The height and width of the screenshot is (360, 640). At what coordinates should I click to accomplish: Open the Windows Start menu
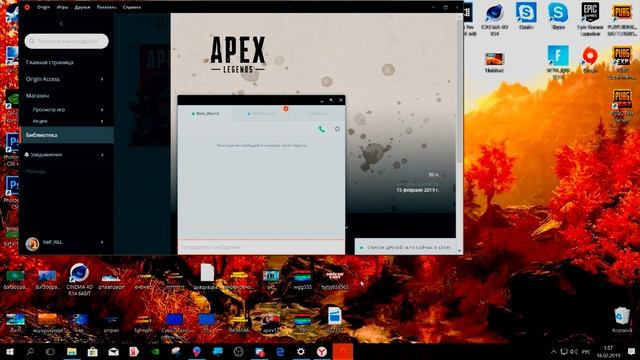coord(10,352)
